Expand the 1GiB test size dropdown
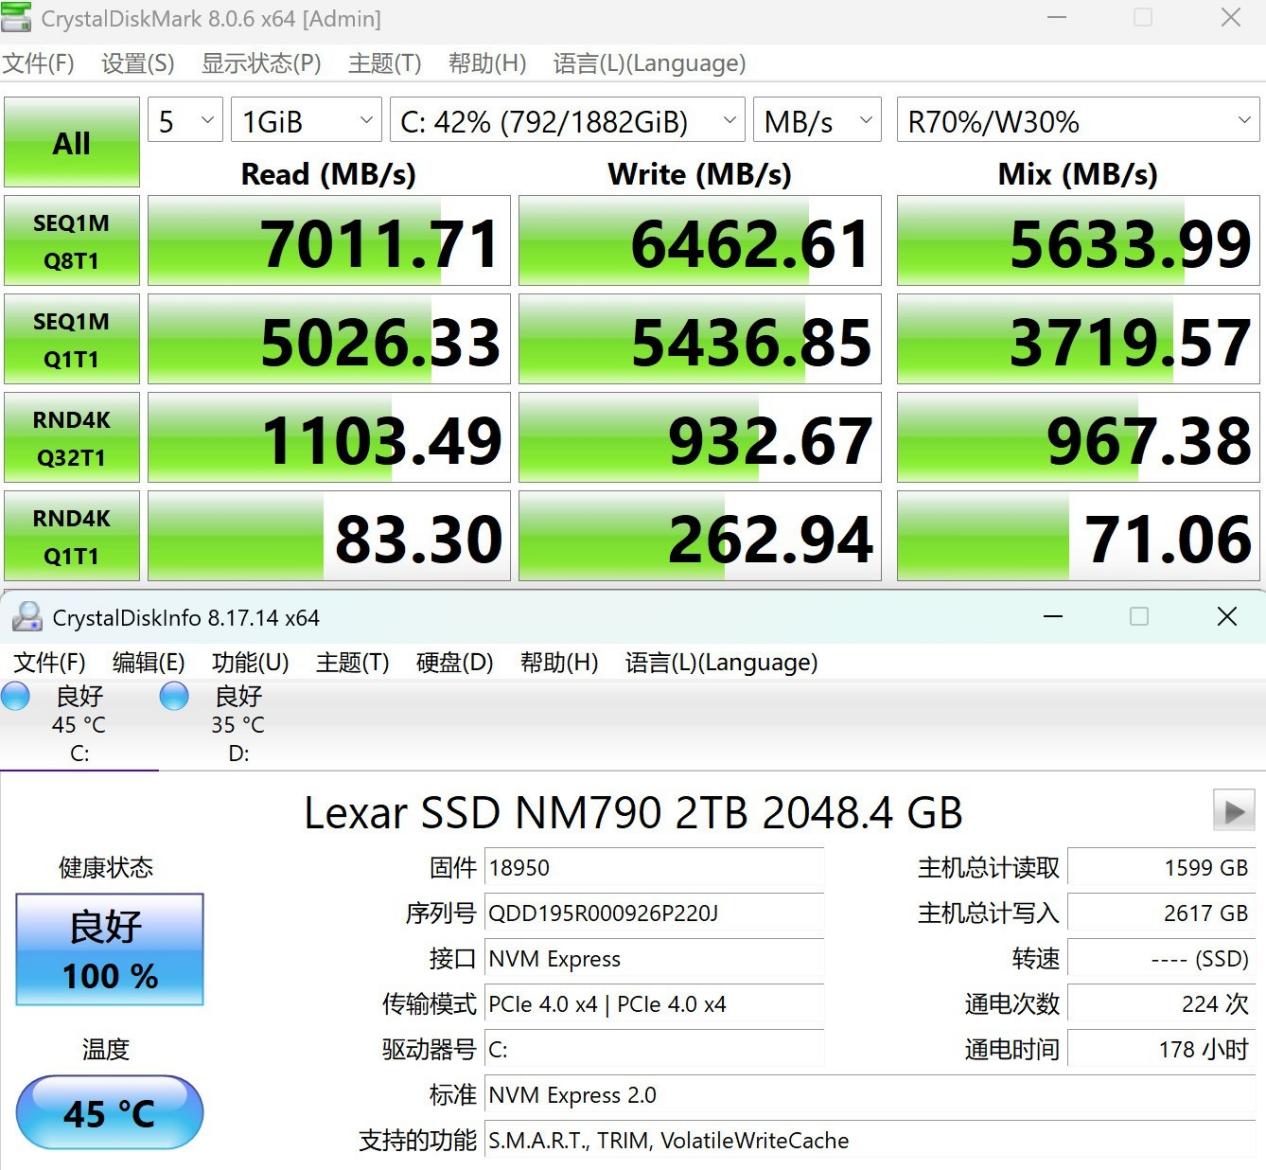Image resolution: width=1266 pixels, height=1170 pixels. point(305,122)
